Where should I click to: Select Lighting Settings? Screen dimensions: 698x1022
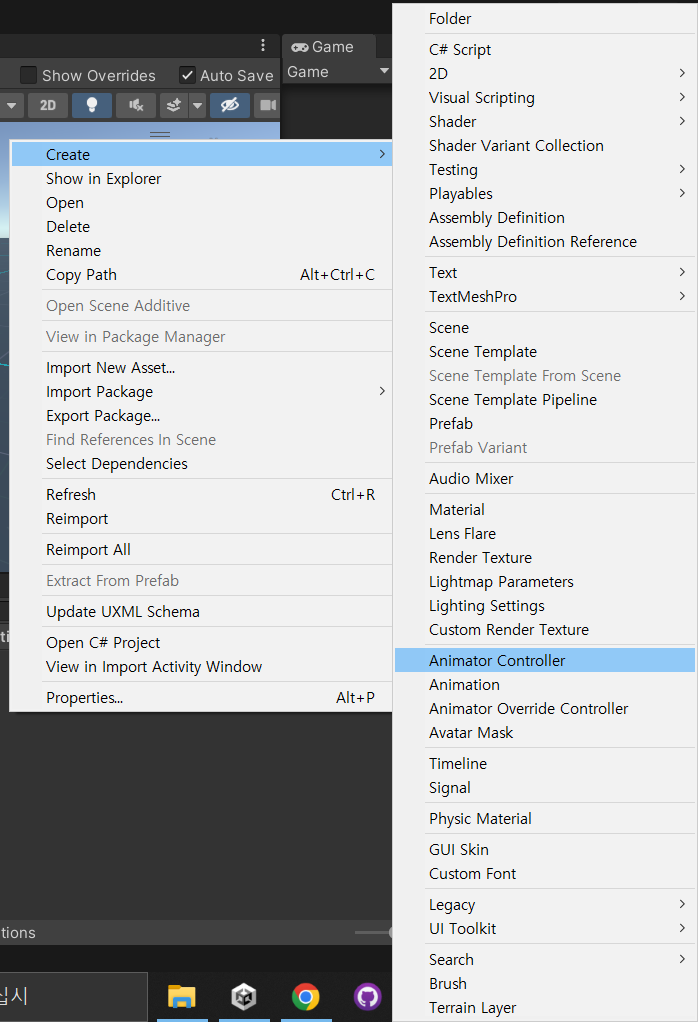coord(545,606)
